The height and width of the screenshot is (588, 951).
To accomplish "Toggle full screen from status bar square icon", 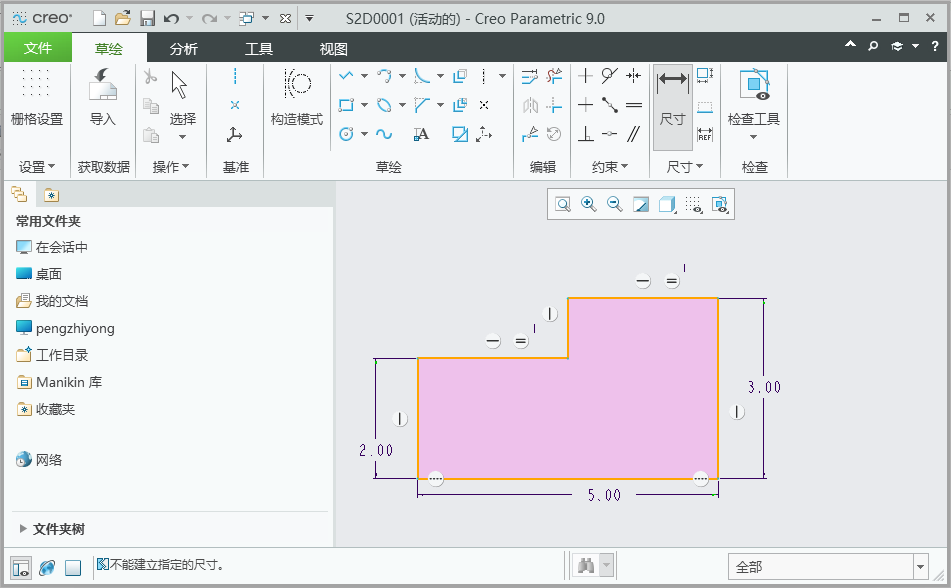I will pyautogui.click(x=73, y=567).
